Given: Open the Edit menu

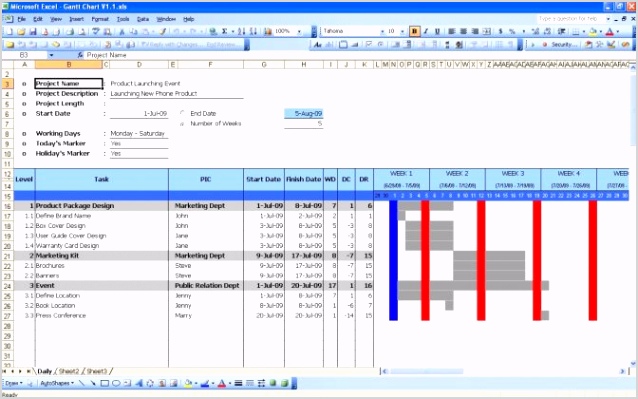Looking at the screenshot, I should (x=38, y=19).
